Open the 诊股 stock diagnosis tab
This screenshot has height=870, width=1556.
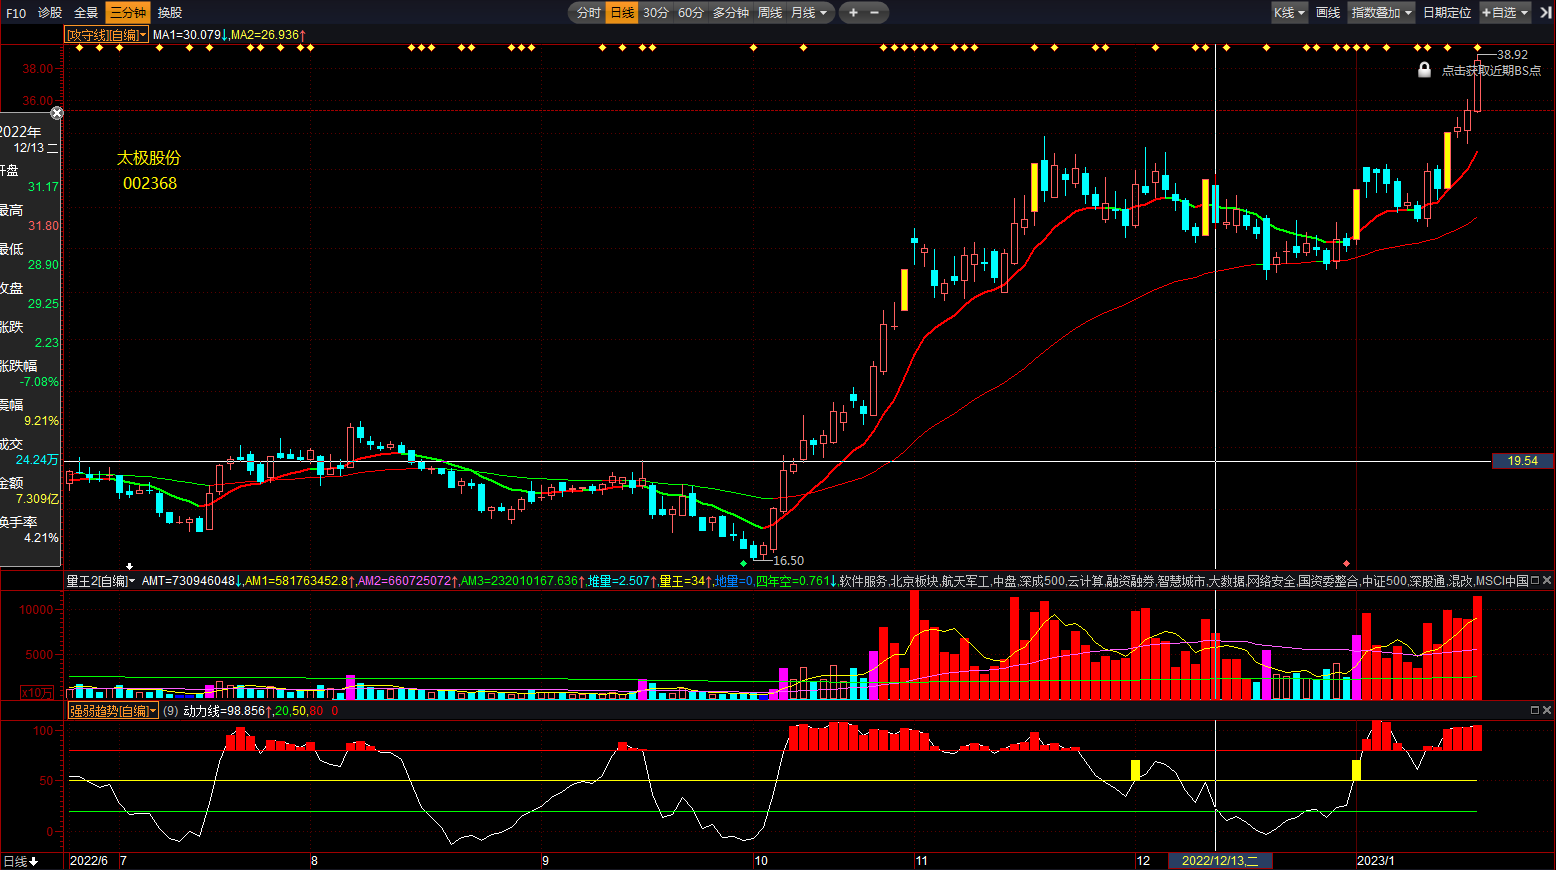click(50, 13)
